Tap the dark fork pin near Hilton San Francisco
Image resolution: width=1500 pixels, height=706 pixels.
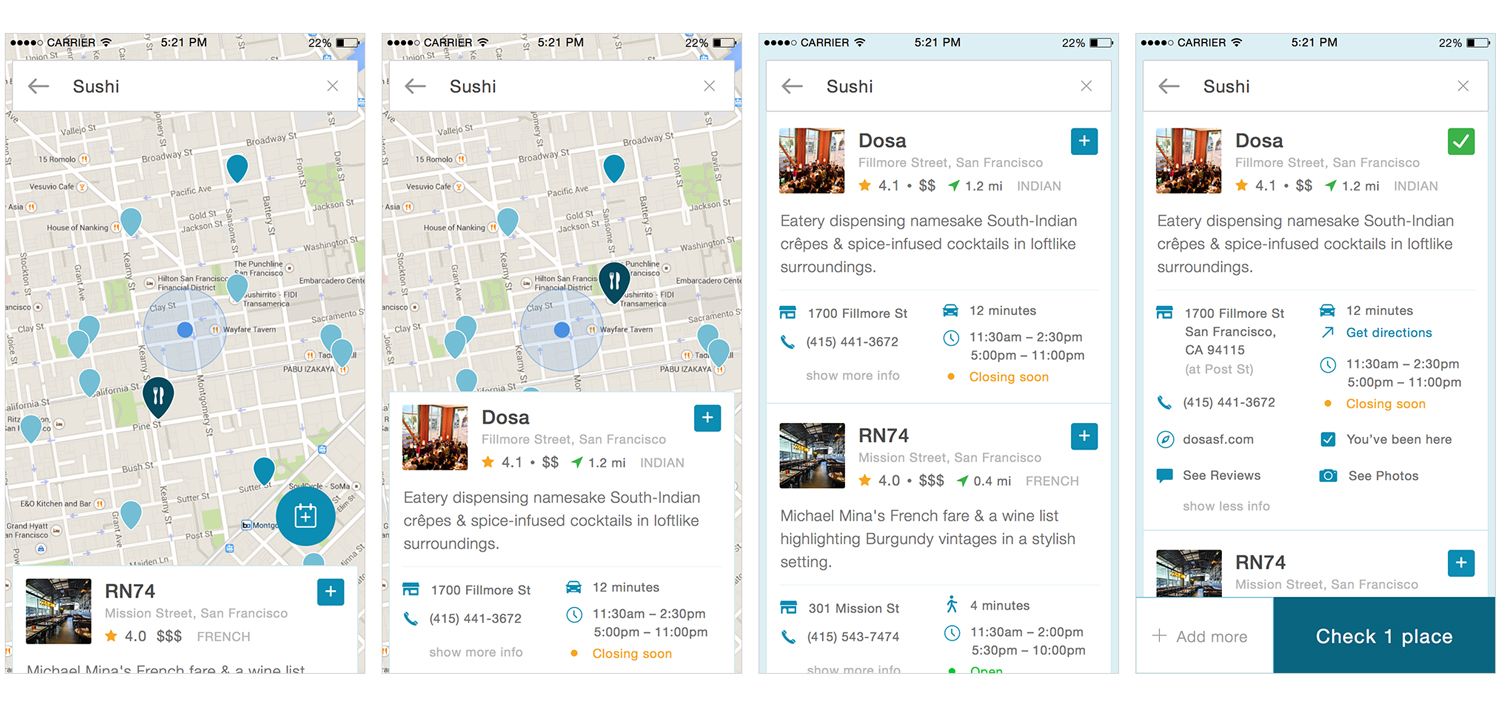[x=614, y=282]
